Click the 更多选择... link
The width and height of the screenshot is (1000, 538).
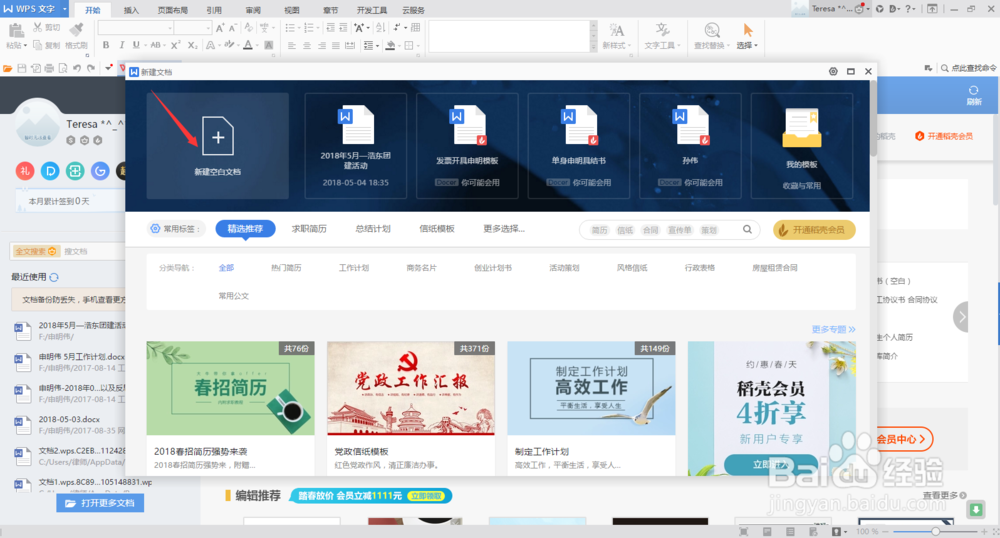pos(504,229)
